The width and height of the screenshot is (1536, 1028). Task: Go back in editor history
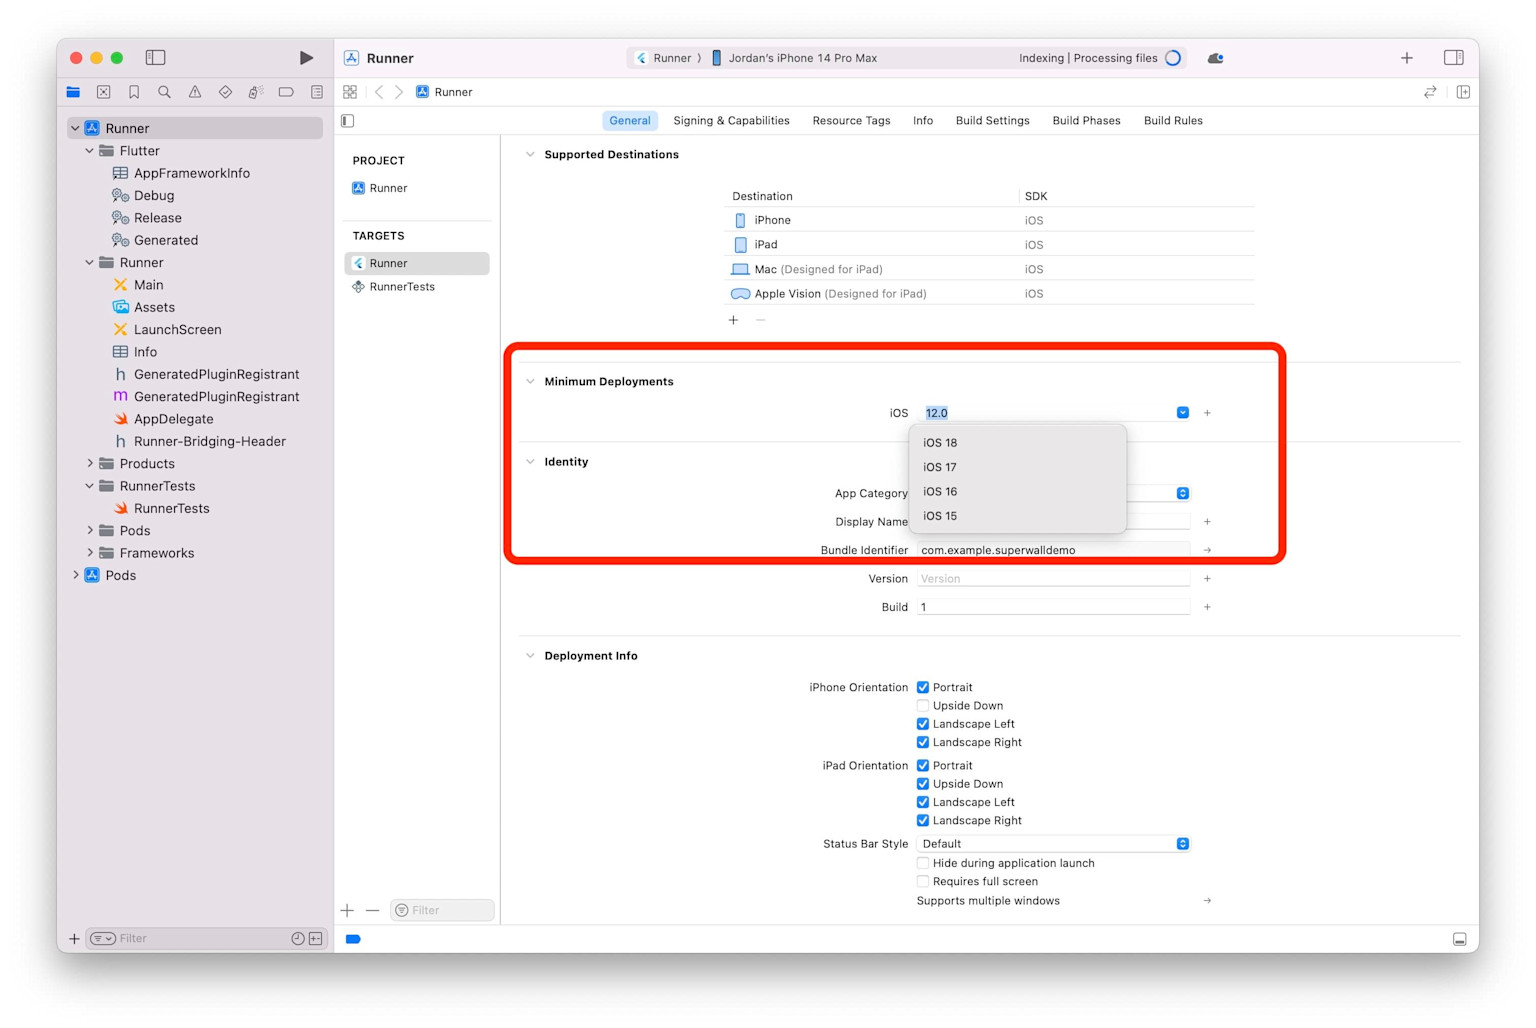click(x=379, y=92)
